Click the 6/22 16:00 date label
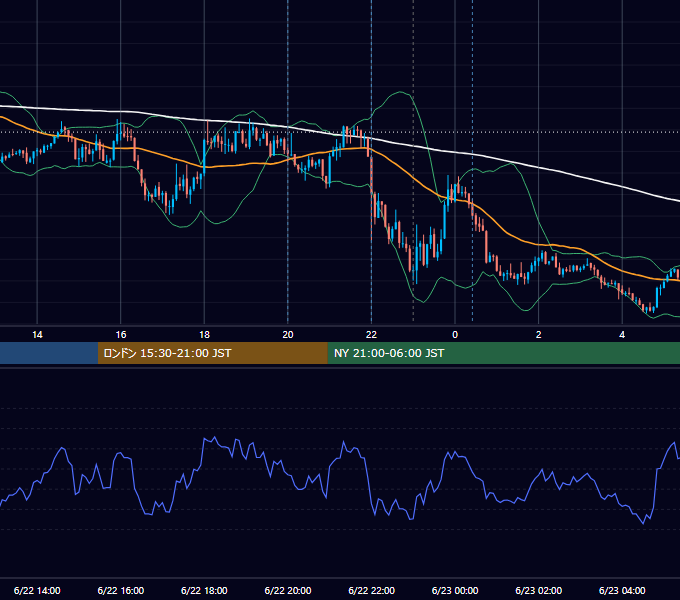 click(x=121, y=590)
